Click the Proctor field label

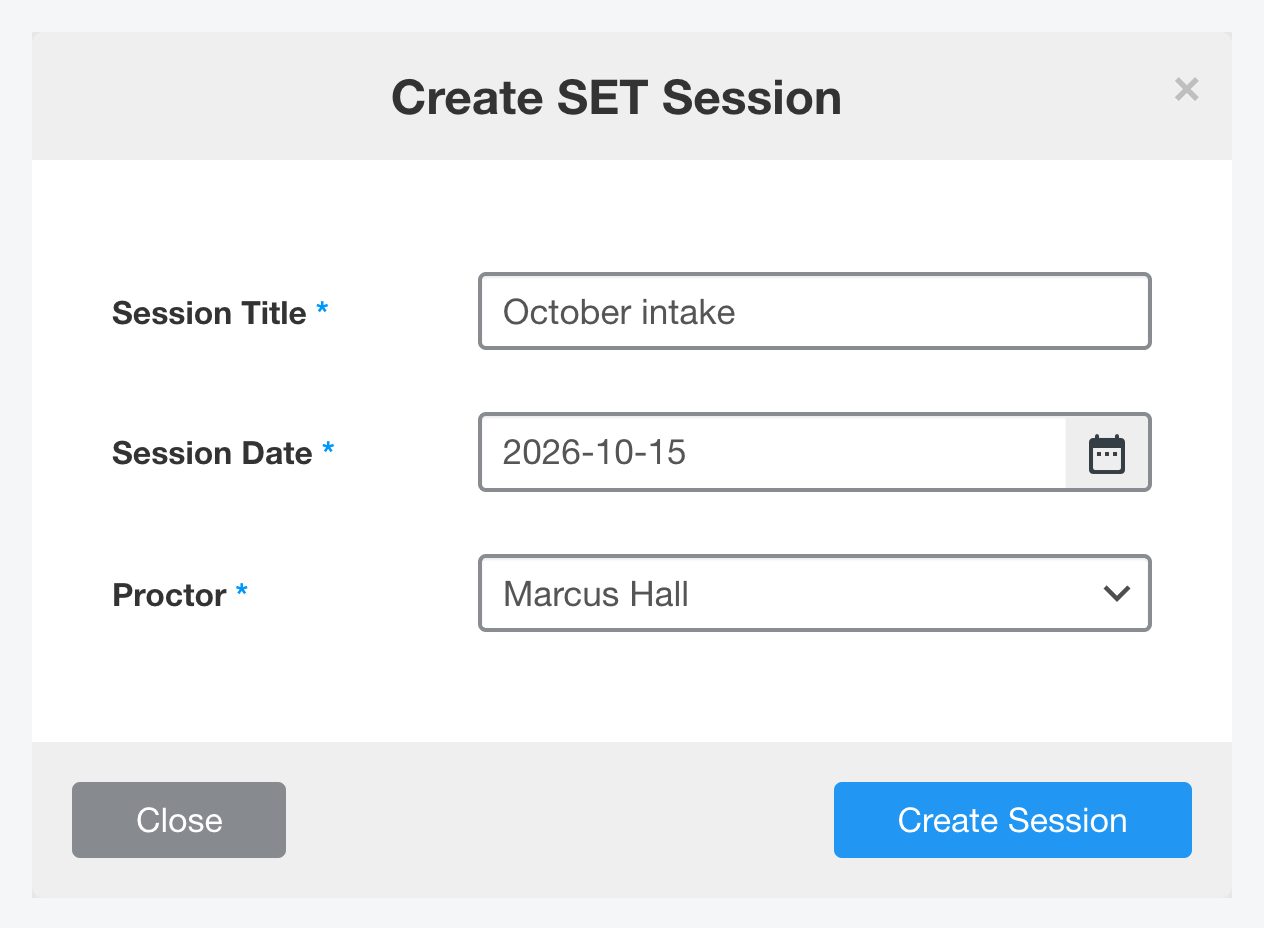(169, 595)
